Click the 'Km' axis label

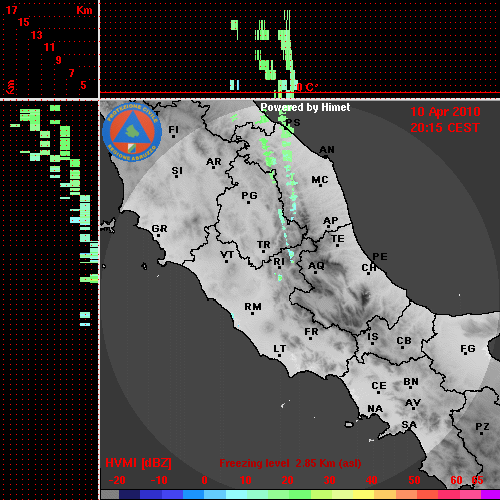(x=84, y=10)
